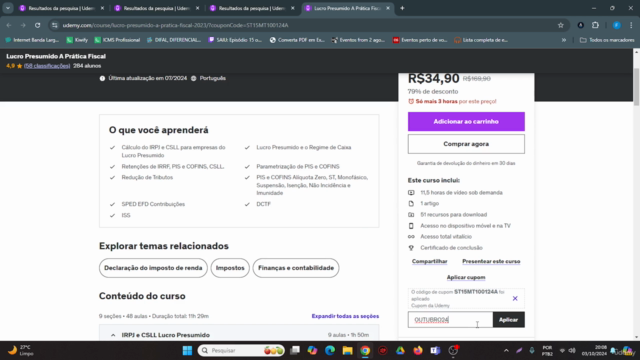Click the taskbar Pesquisar search box
Image resolution: width=640 pixels, height=360 pixels.
(241, 350)
